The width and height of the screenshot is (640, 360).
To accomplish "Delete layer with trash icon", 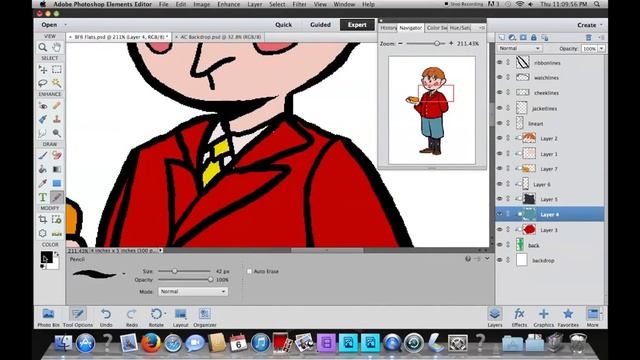I will [588, 37].
